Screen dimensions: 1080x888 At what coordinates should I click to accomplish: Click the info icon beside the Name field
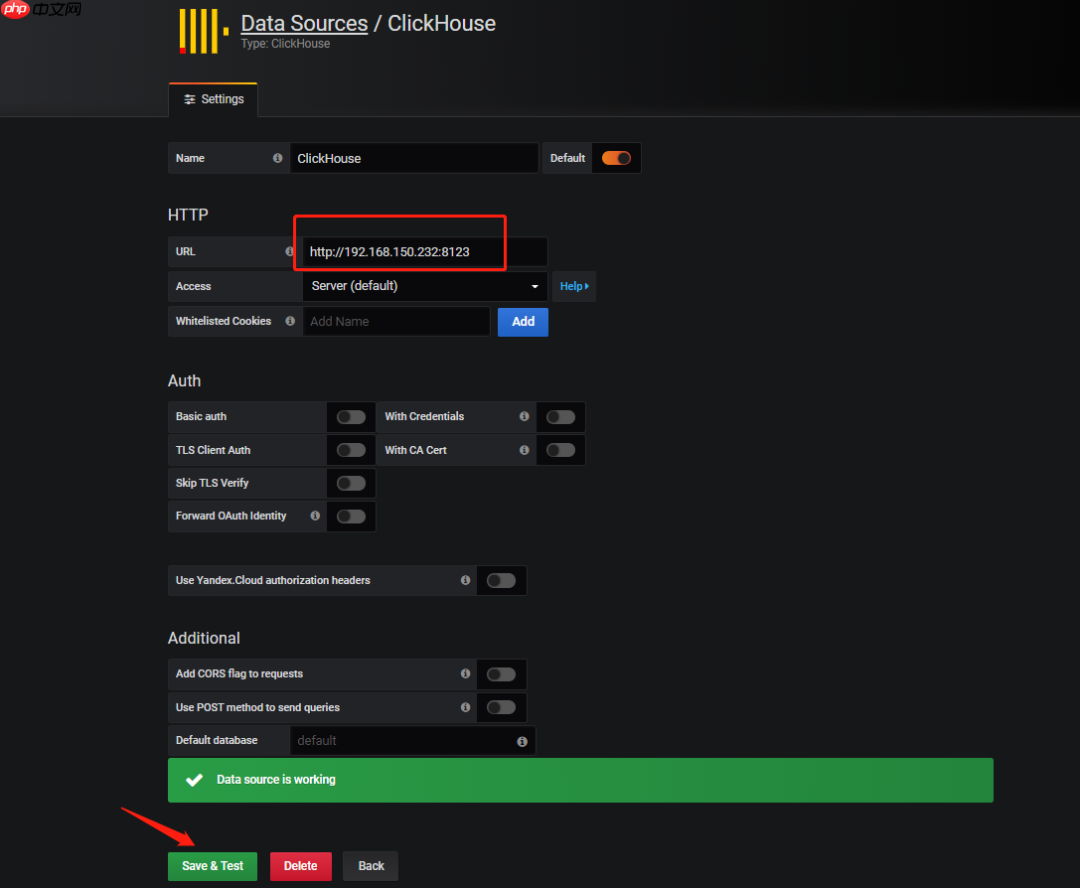pos(277,158)
